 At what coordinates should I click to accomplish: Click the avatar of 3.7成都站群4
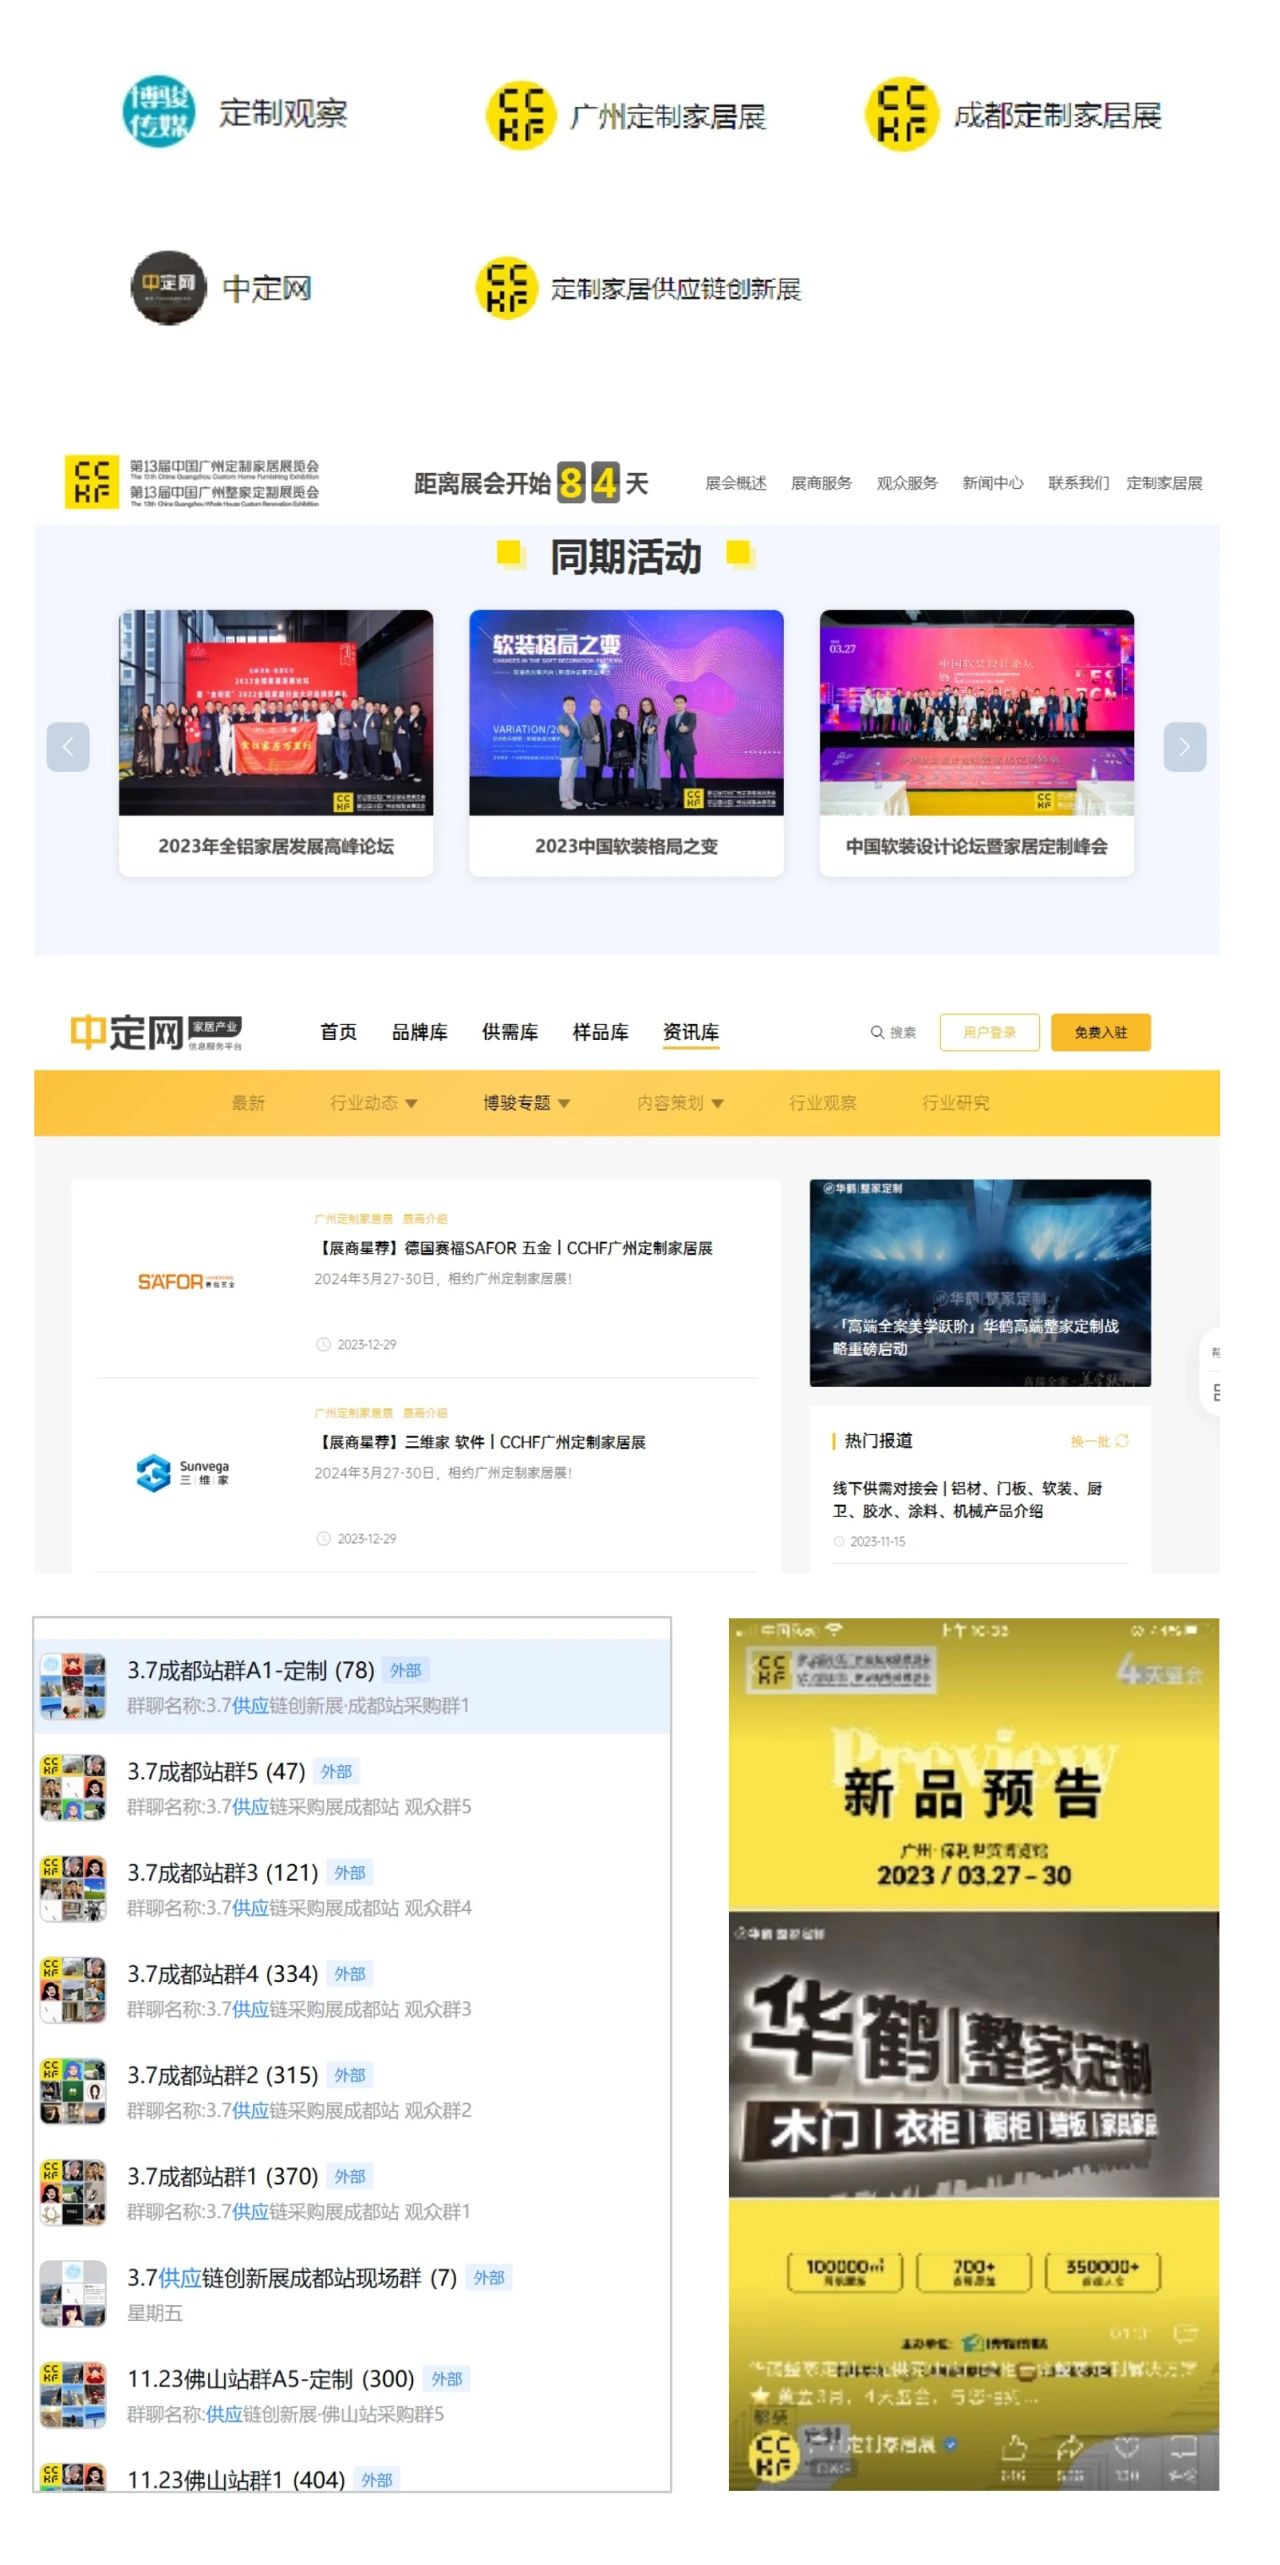(73, 1990)
